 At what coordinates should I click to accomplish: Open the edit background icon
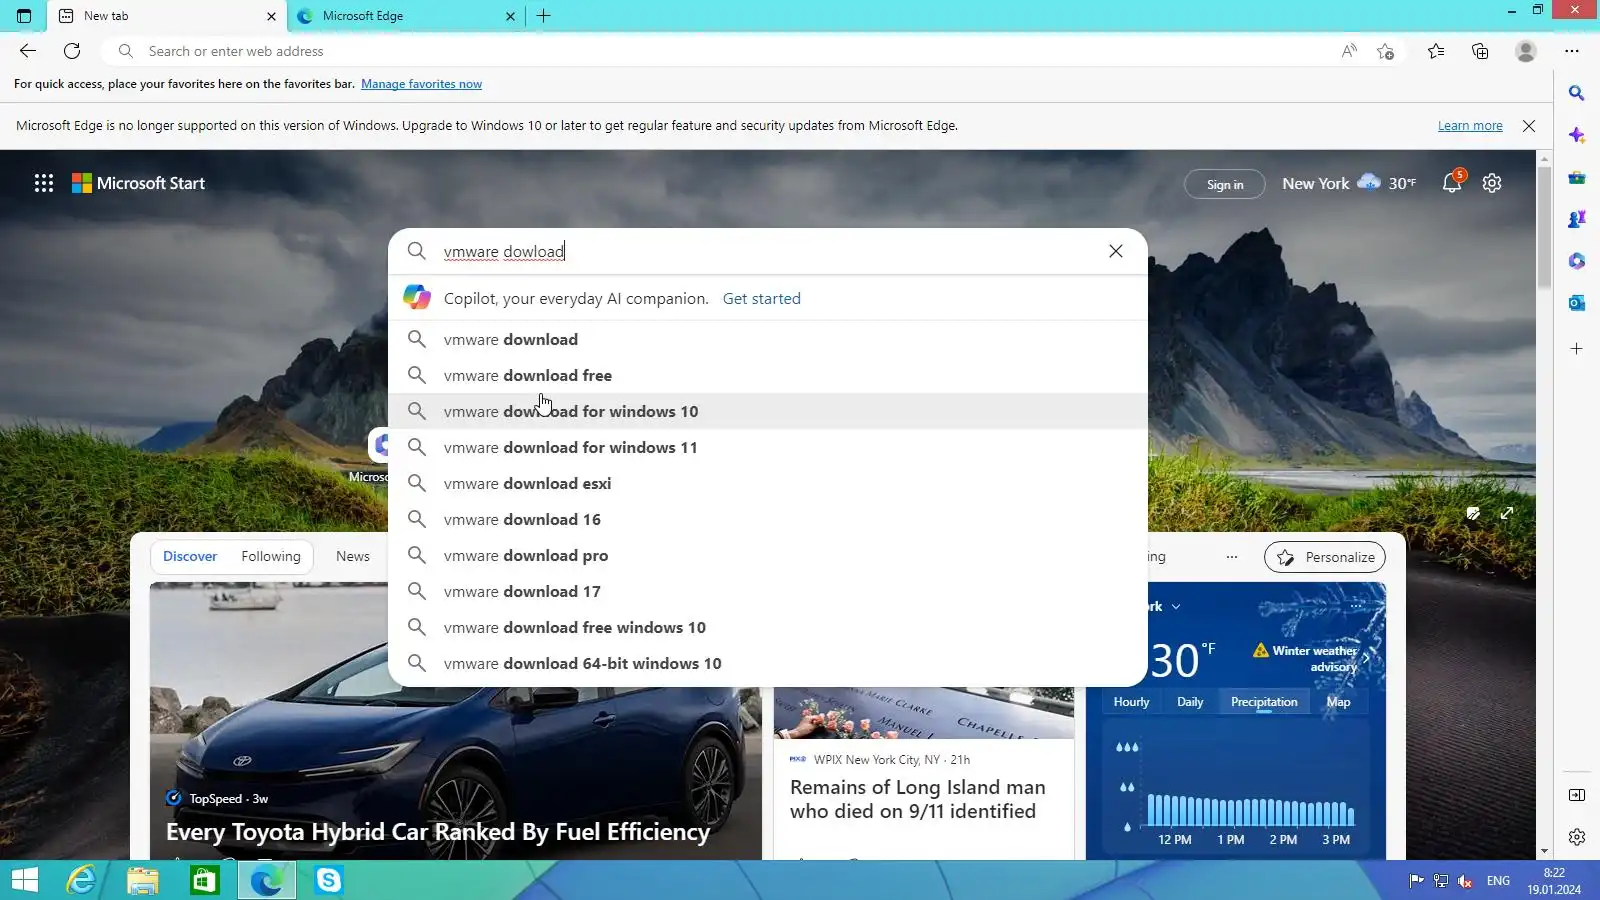(x=1473, y=513)
